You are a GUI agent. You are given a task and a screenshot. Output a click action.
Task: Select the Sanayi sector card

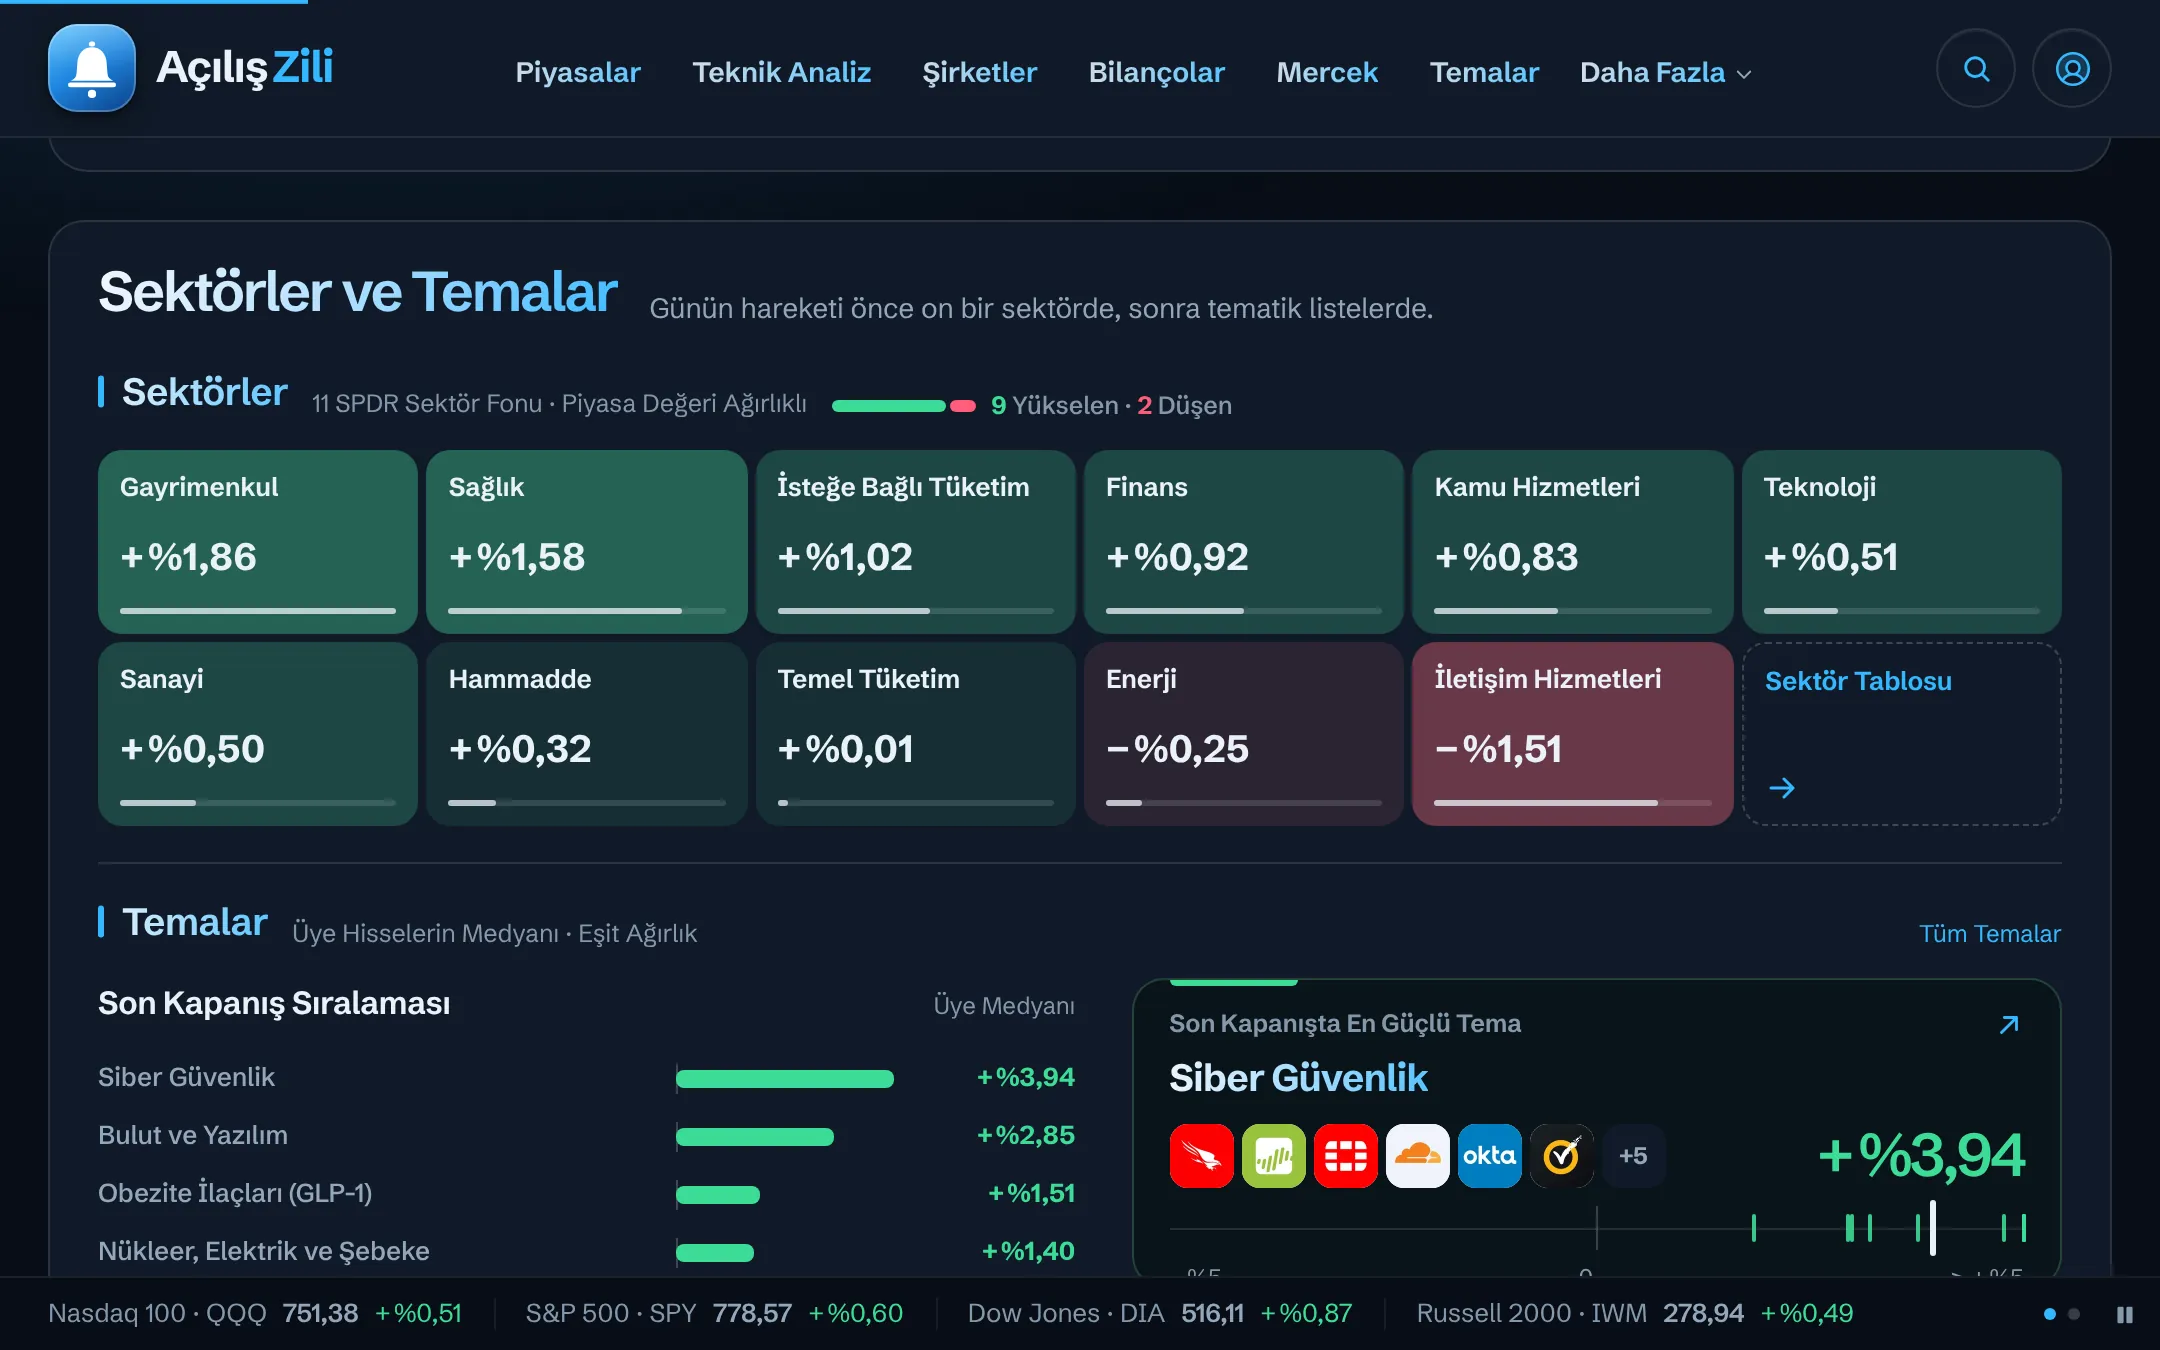pyautogui.click(x=258, y=733)
